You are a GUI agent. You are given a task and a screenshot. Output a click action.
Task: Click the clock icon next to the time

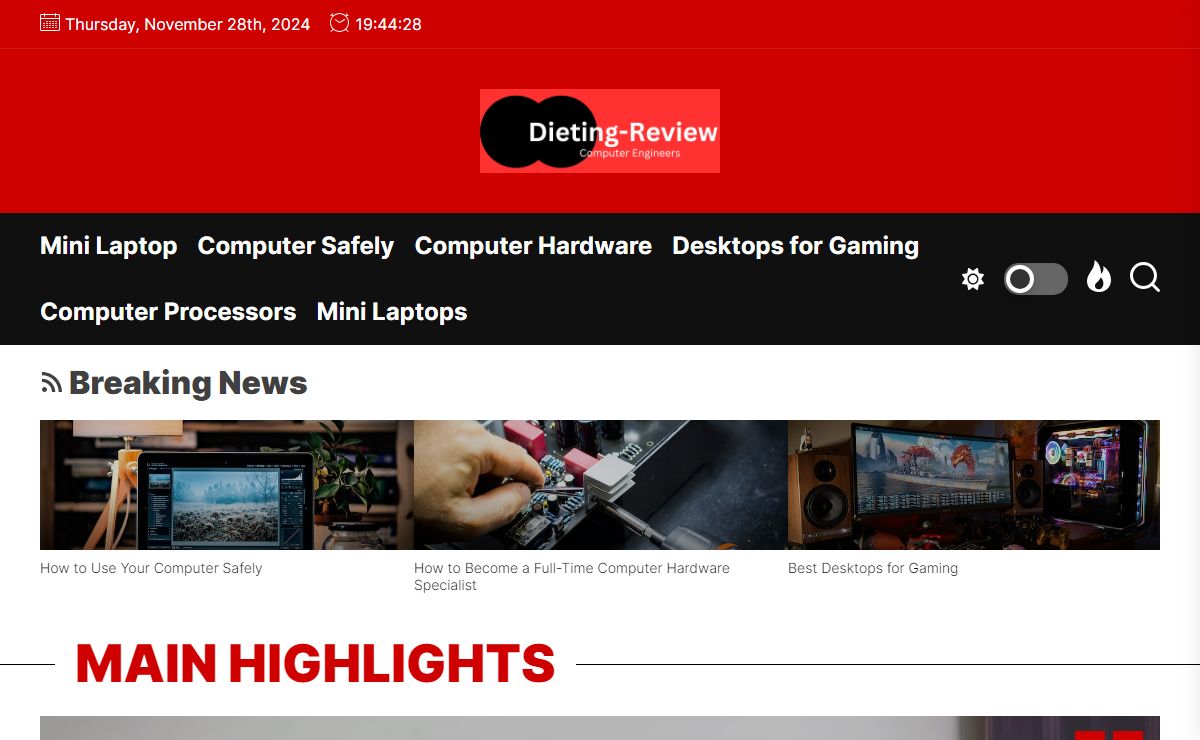(340, 22)
